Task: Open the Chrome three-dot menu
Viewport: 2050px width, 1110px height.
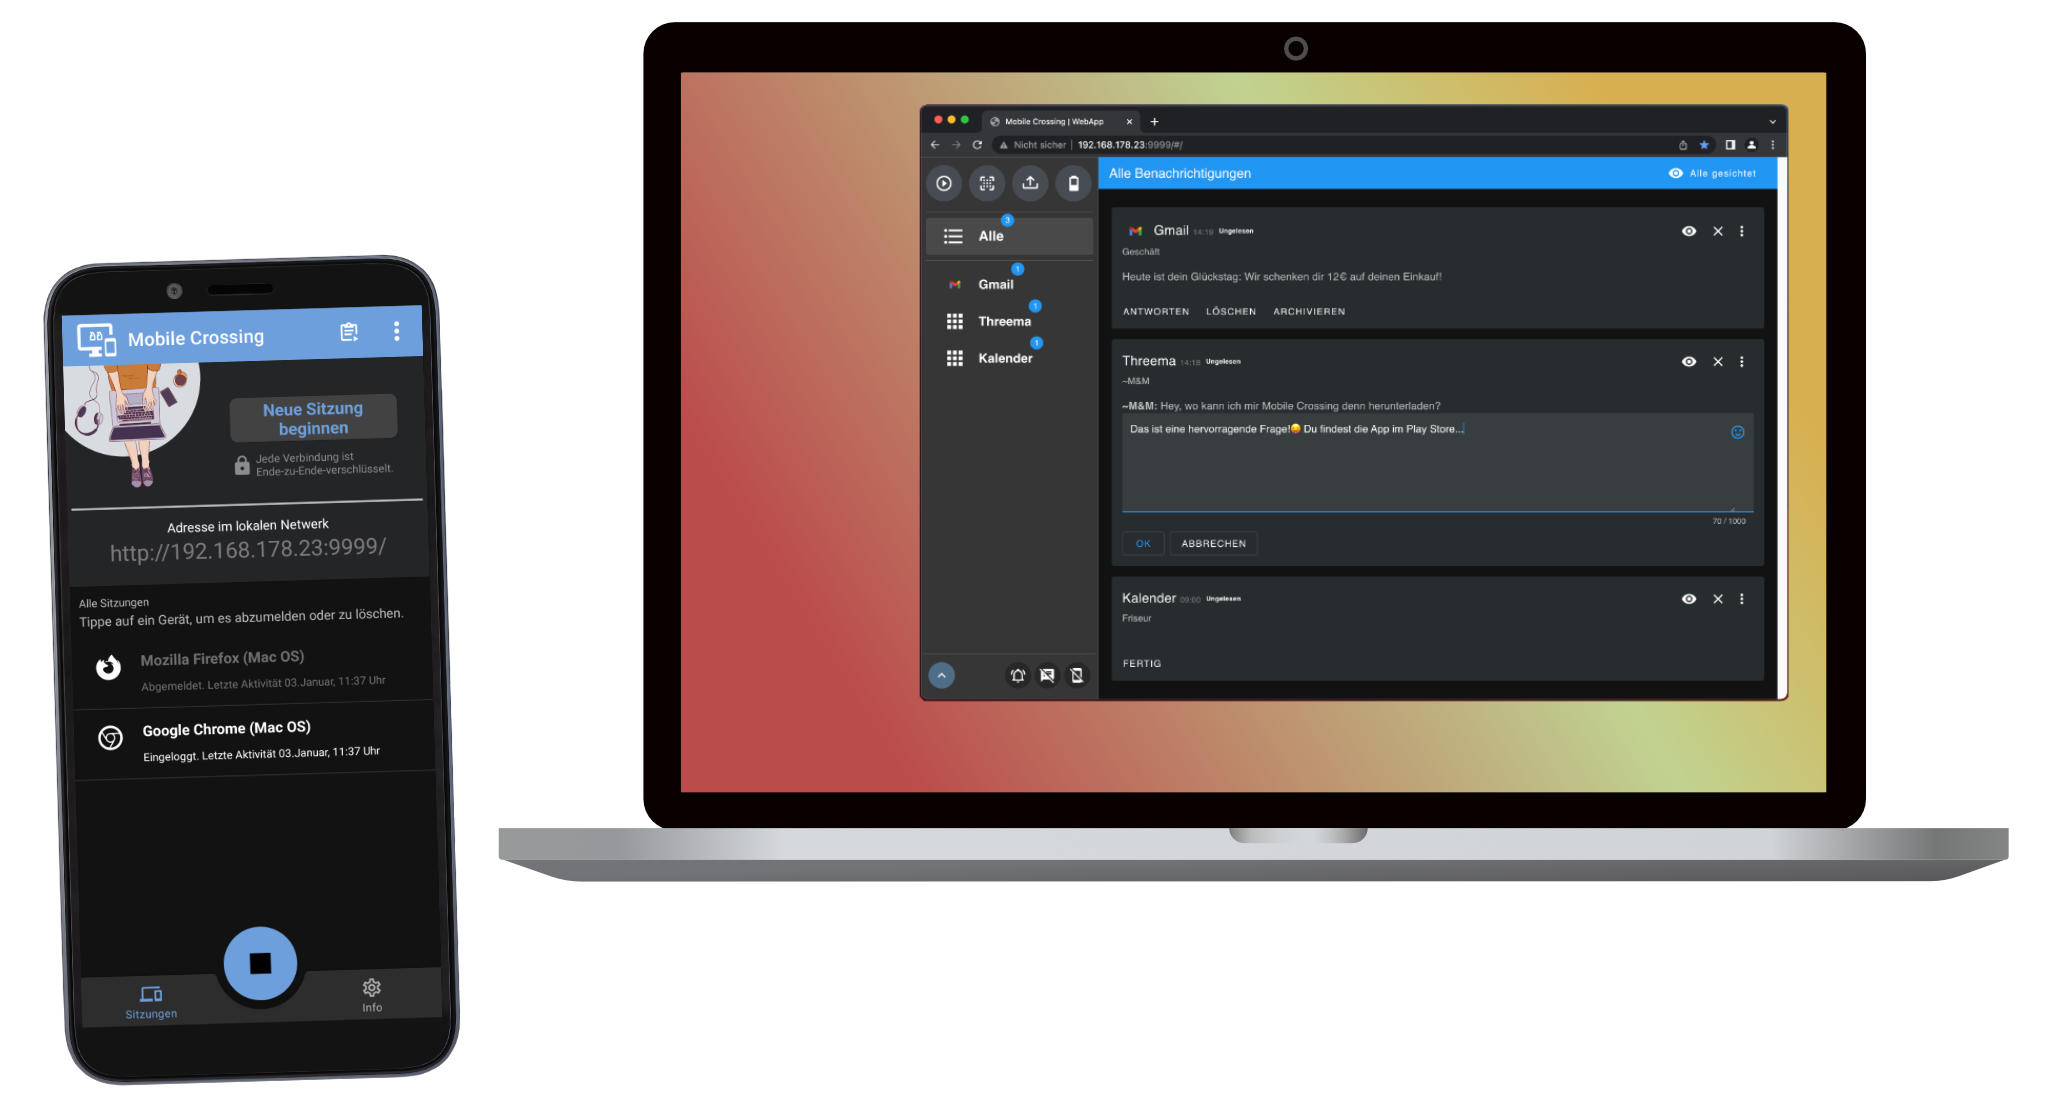Action: (1773, 145)
